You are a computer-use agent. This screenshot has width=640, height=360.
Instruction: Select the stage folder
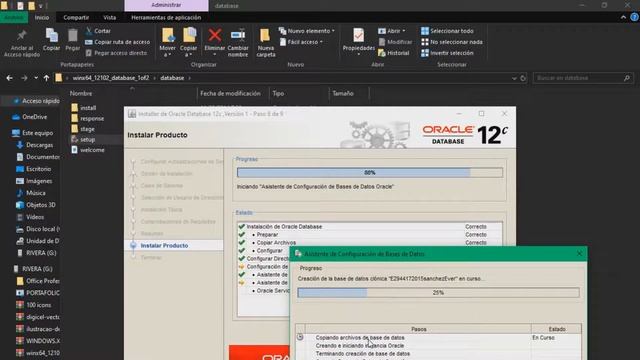click(x=83, y=129)
